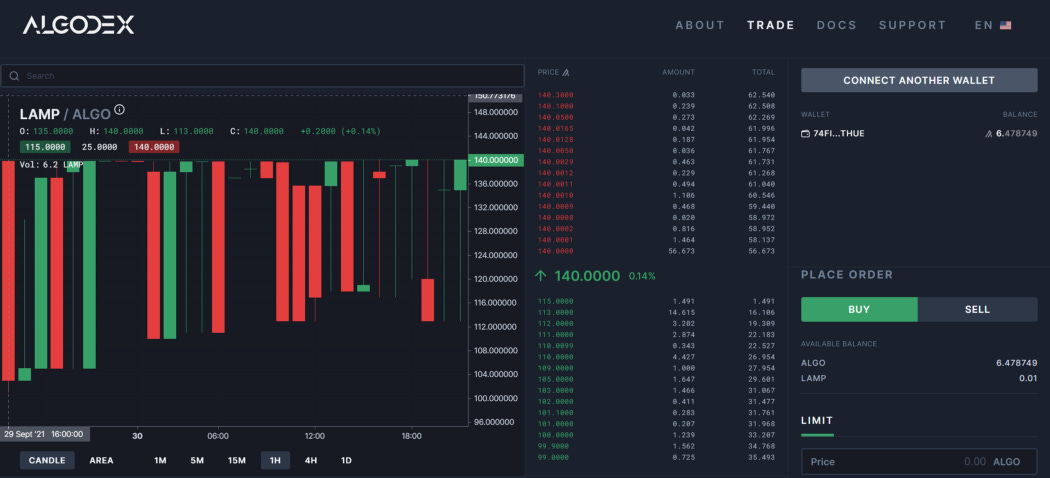This screenshot has height=478, width=1050.
Task: Select buy order at 99.0000
Action: [656, 457]
